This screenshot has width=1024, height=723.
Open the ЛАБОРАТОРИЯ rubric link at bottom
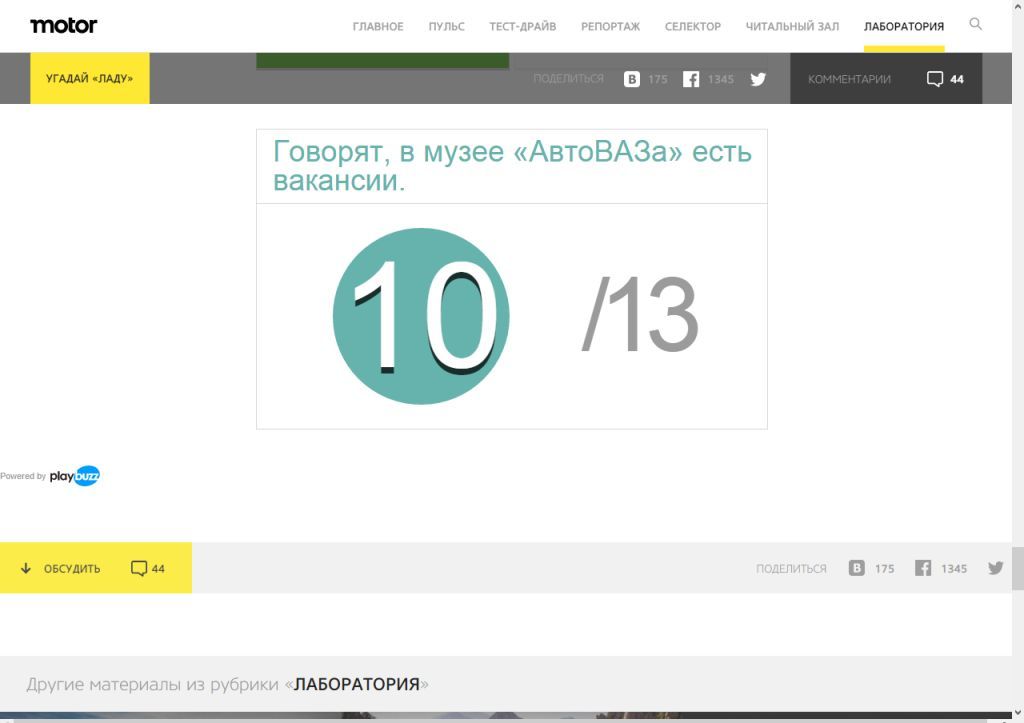(x=357, y=684)
